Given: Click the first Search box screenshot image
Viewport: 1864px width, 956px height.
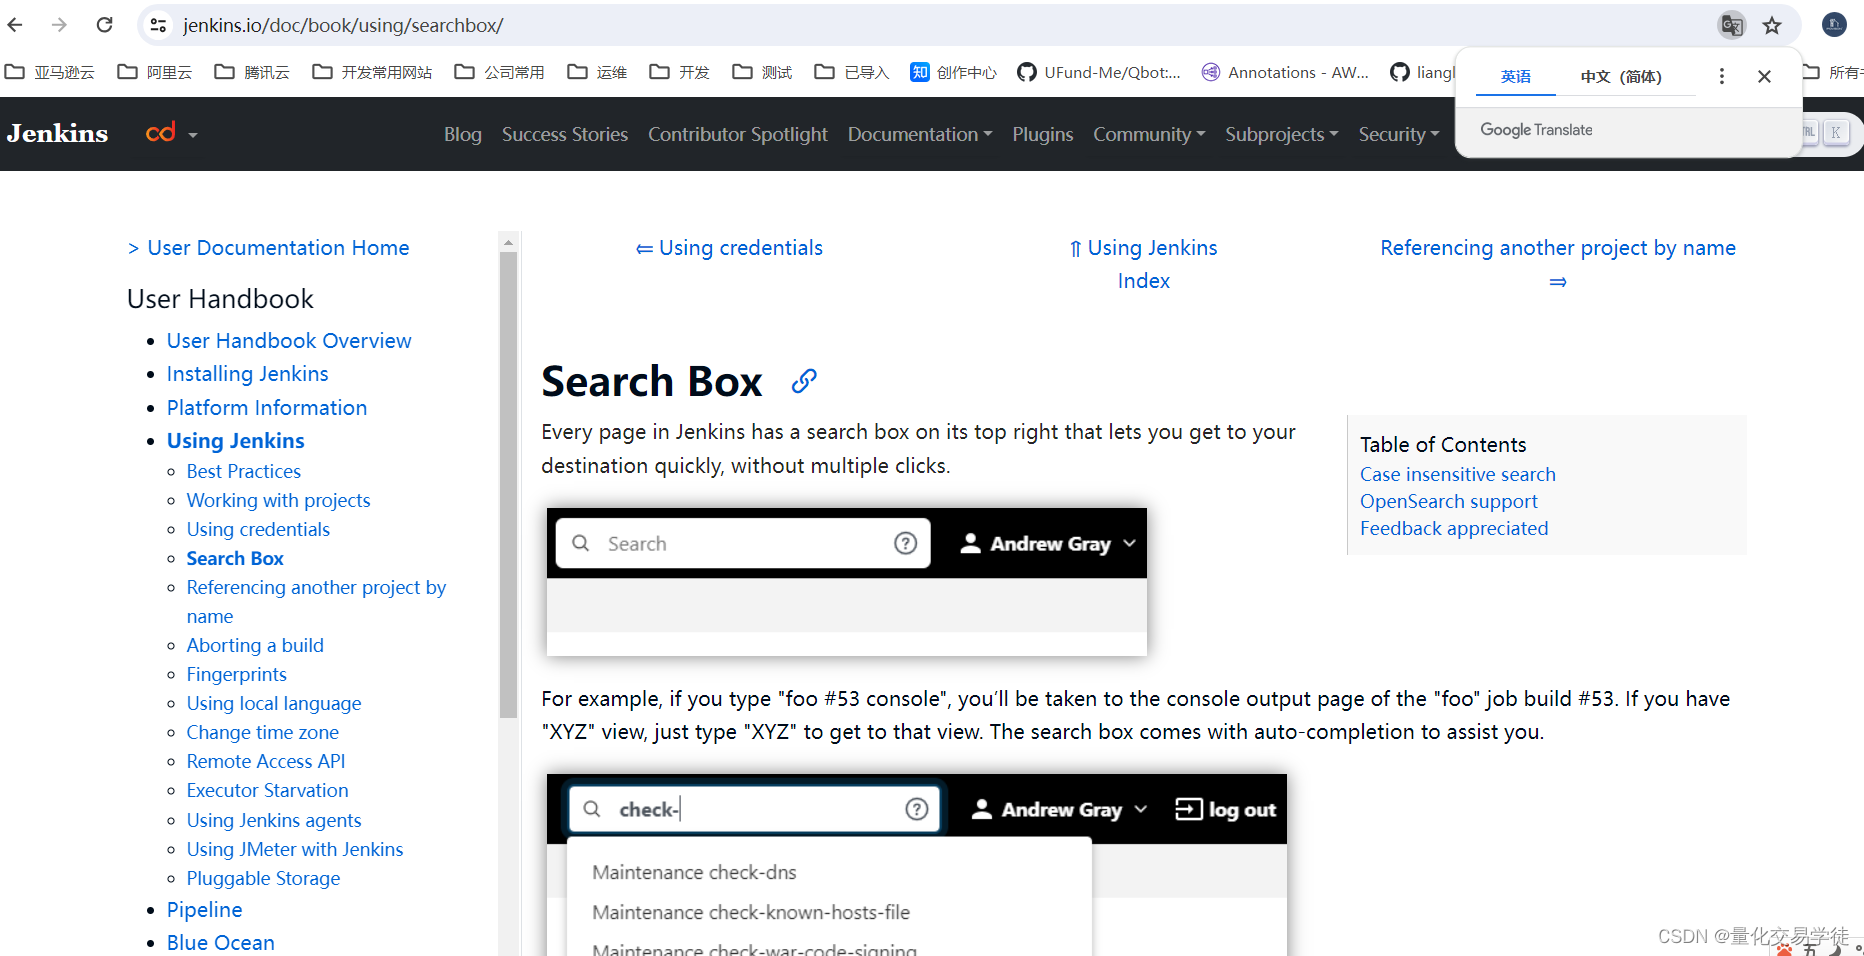Looking at the screenshot, I should [847, 582].
